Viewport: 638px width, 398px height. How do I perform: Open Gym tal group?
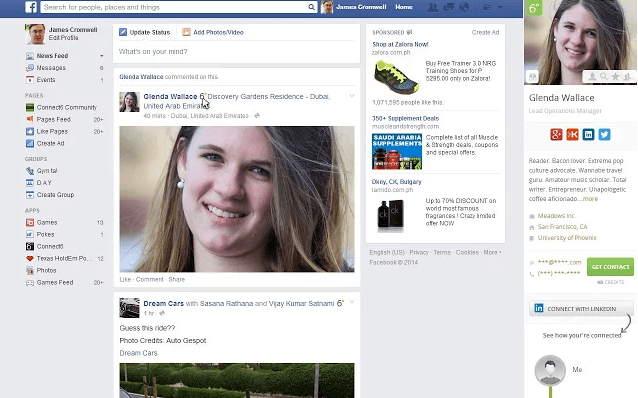click(46, 171)
